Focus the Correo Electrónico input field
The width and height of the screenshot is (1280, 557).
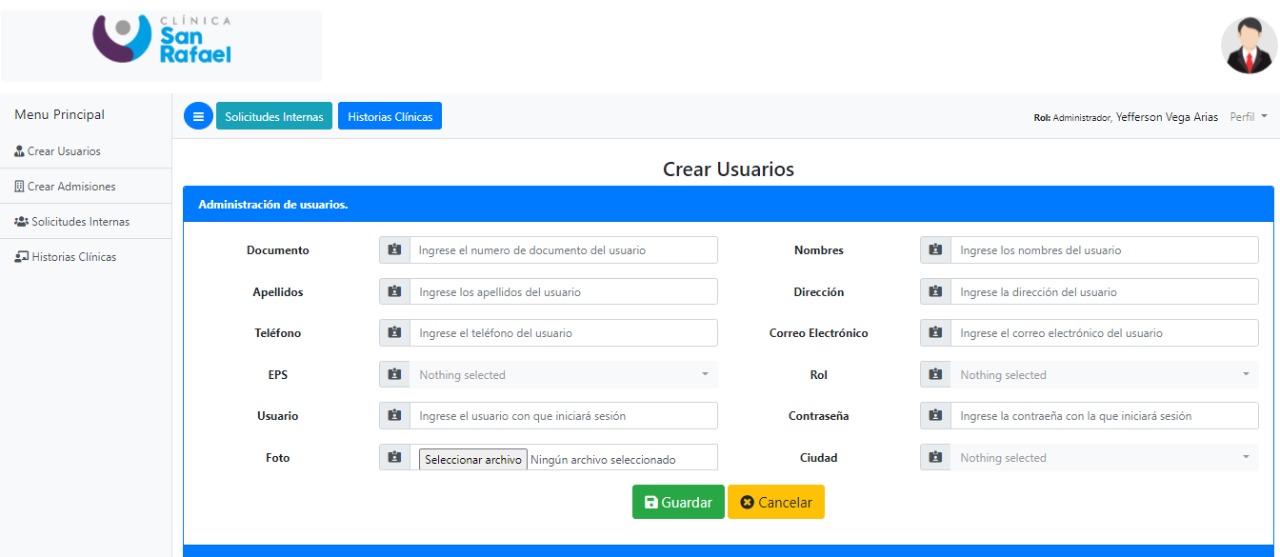(1103, 333)
